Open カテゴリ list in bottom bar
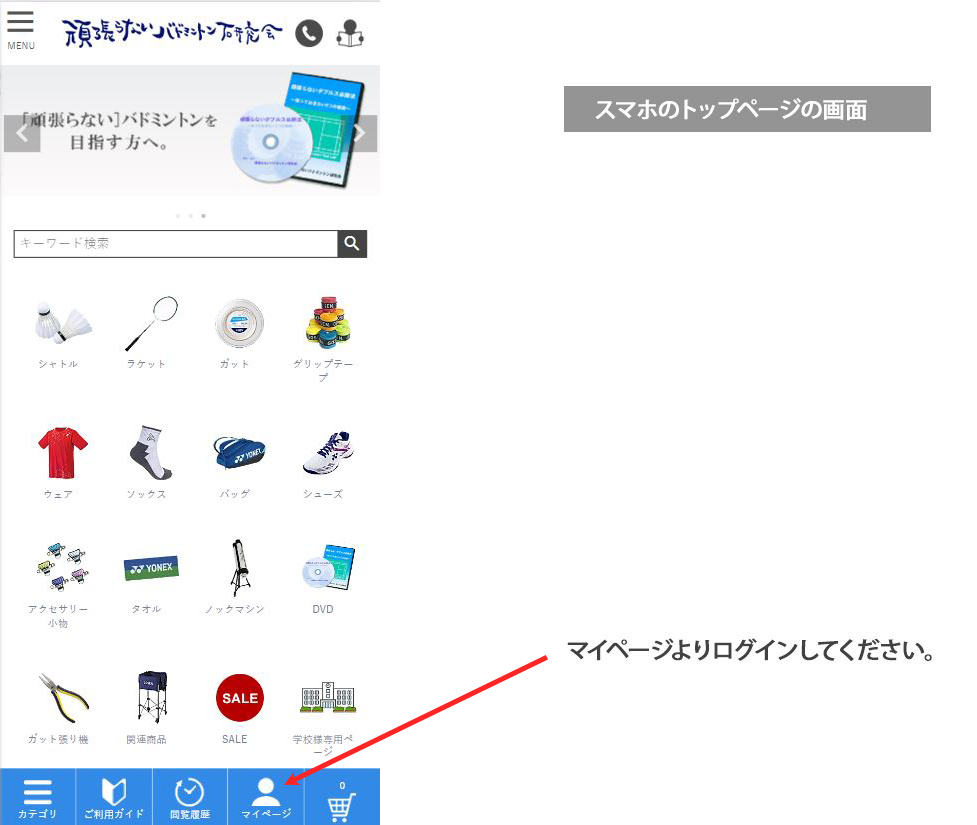977x825 pixels. point(38,797)
